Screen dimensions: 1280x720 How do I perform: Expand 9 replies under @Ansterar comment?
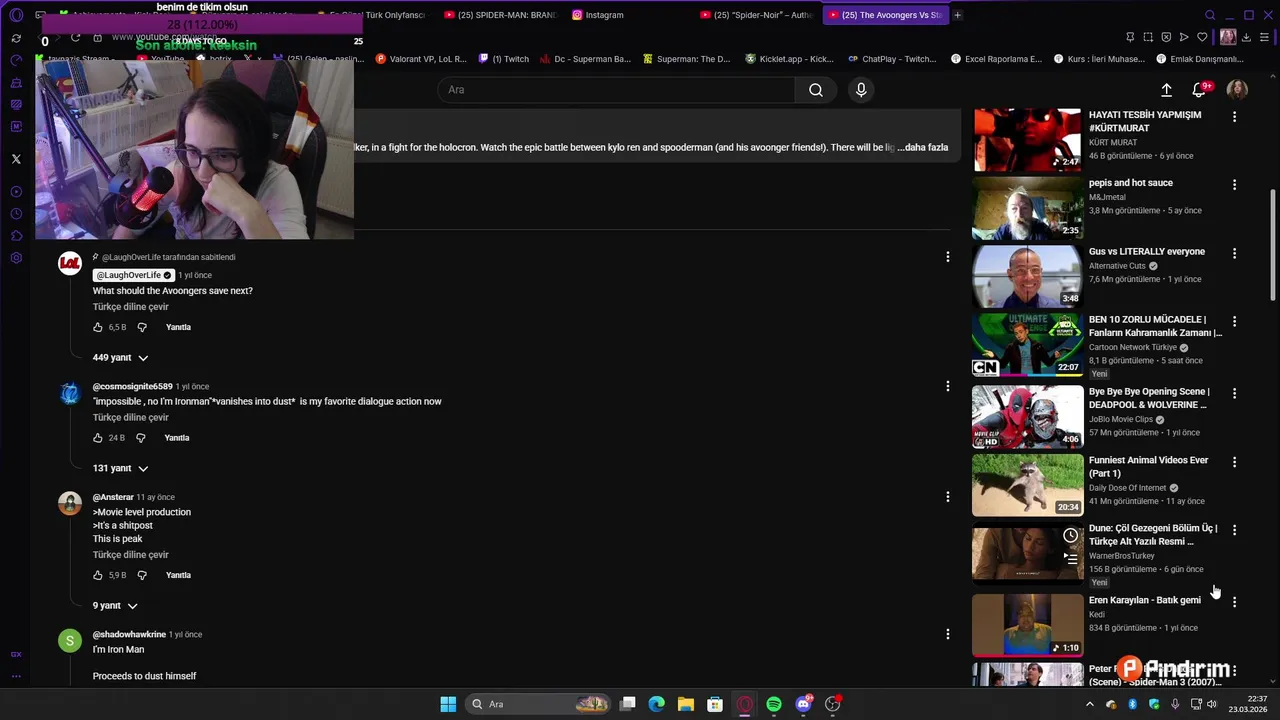[x=115, y=605]
